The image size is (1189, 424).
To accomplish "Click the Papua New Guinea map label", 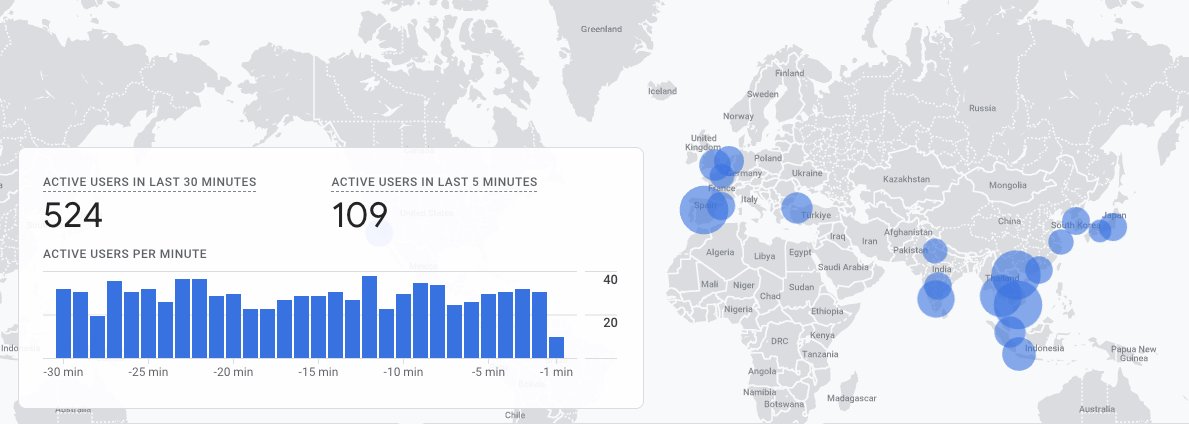I will click(1134, 354).
